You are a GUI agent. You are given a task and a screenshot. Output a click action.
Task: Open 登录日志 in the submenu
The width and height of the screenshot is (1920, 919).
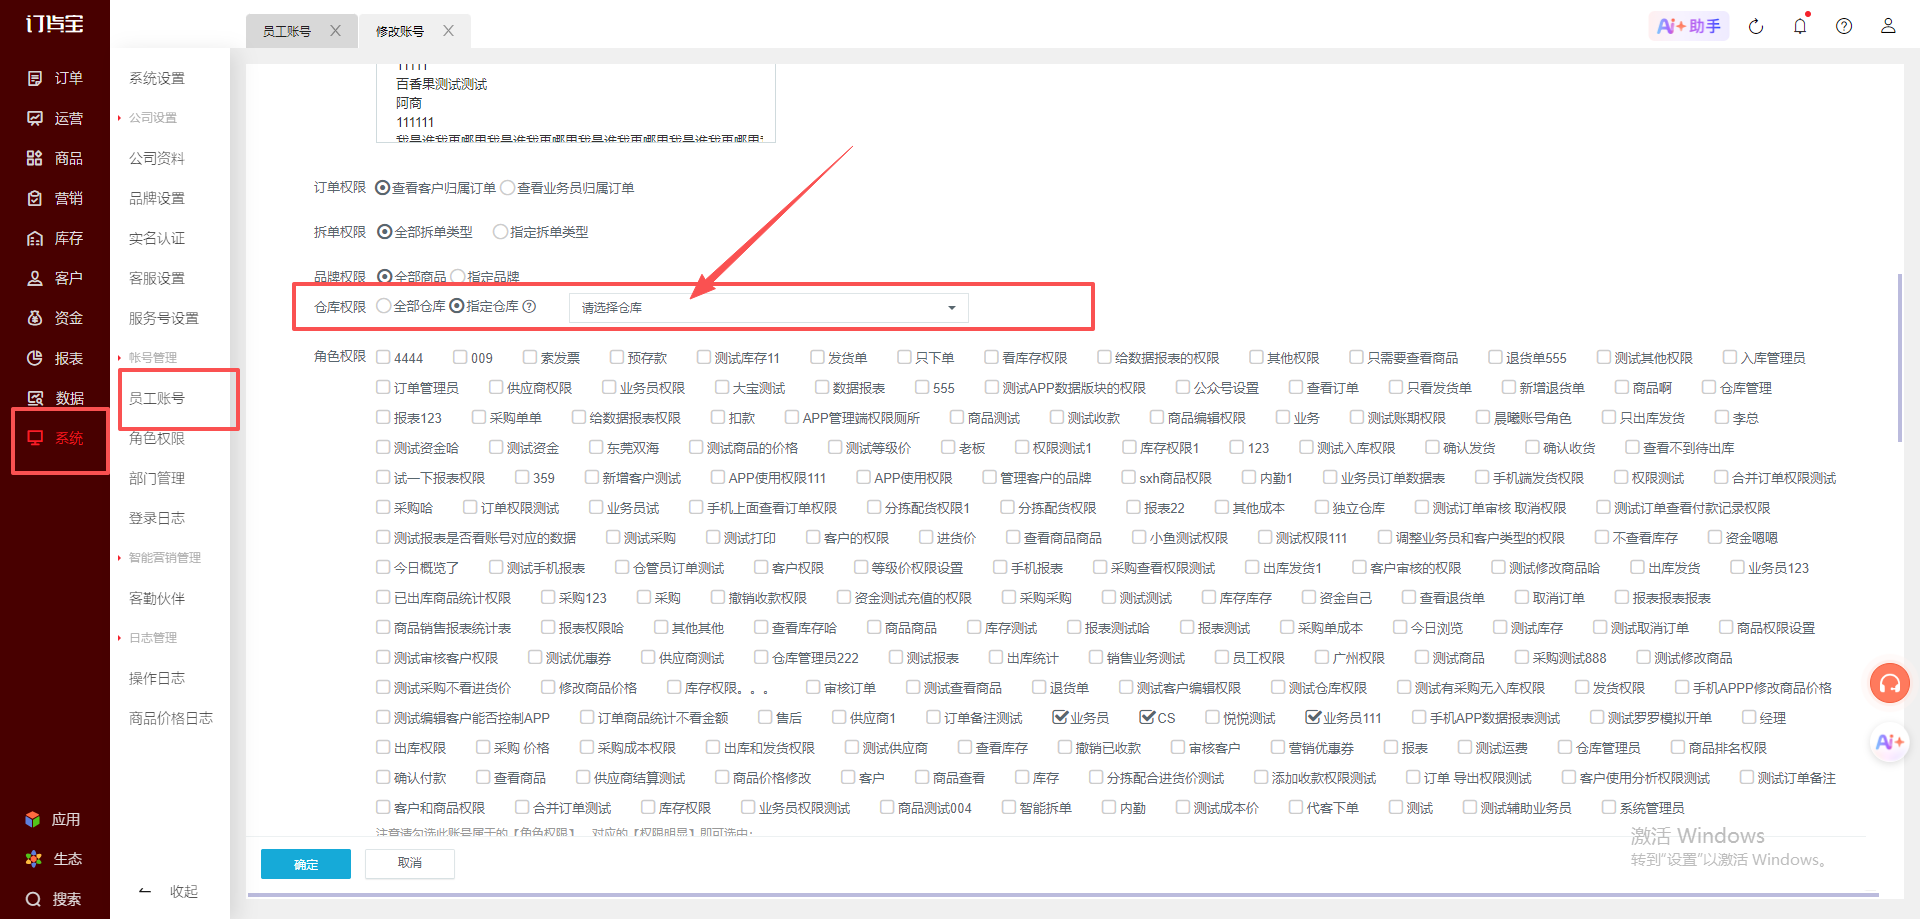tap(157, 518)
